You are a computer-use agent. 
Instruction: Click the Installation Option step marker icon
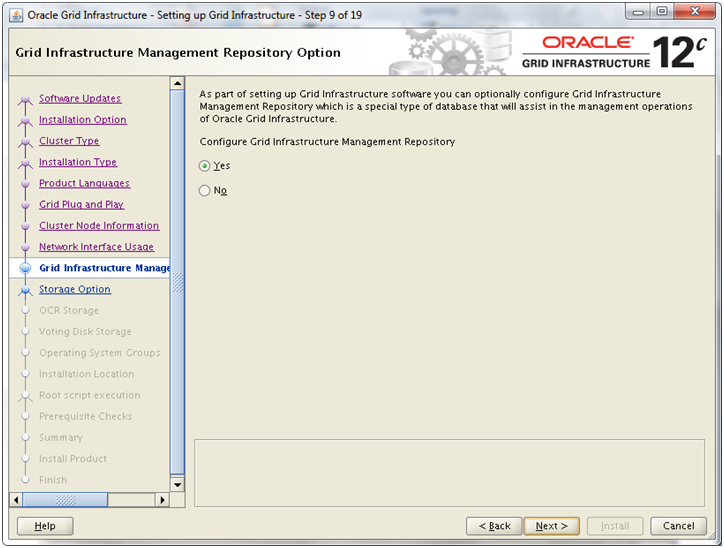pyautogui.click(x=25, y=120)
